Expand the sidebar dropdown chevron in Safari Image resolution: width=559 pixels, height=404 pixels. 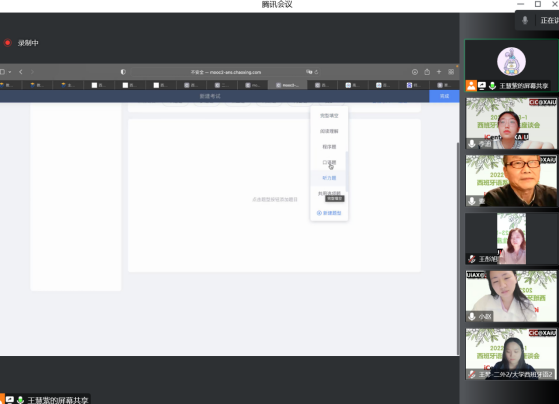click(10, 72)
